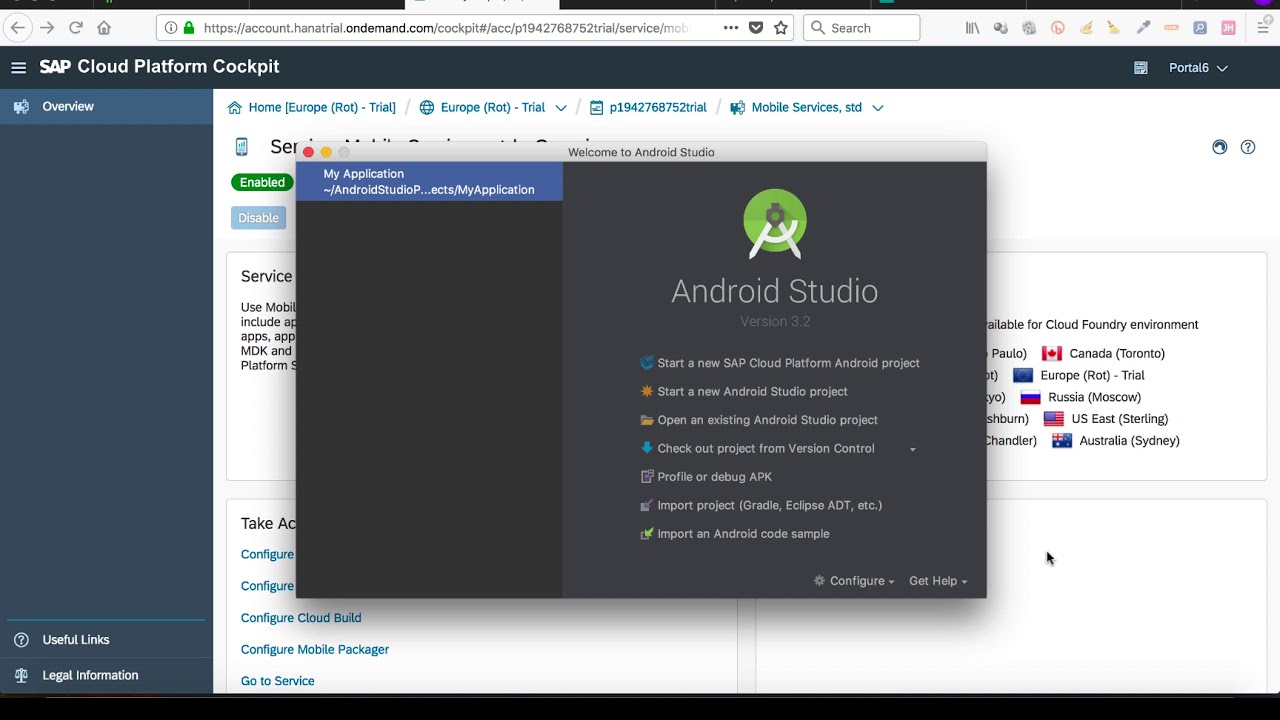Click the Configure gear icon
This screenshot has height=720, width=1280.
[820, 581]
